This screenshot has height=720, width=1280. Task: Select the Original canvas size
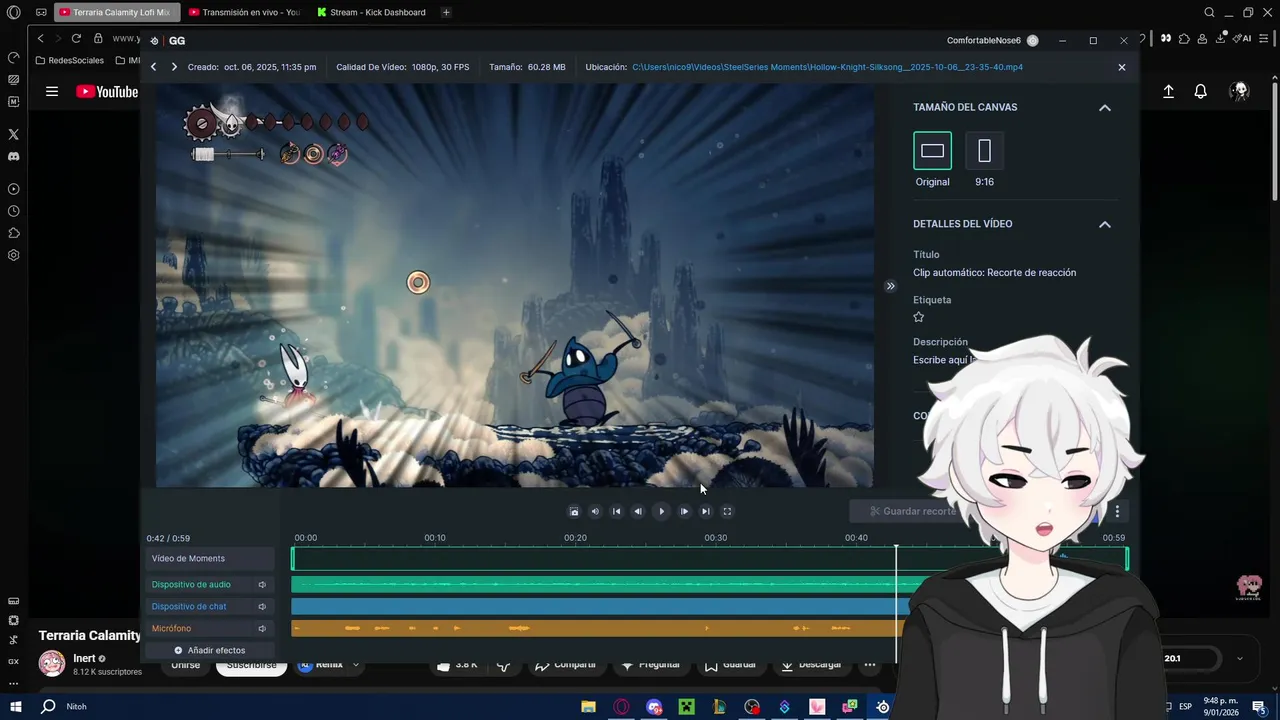point(932,151)
